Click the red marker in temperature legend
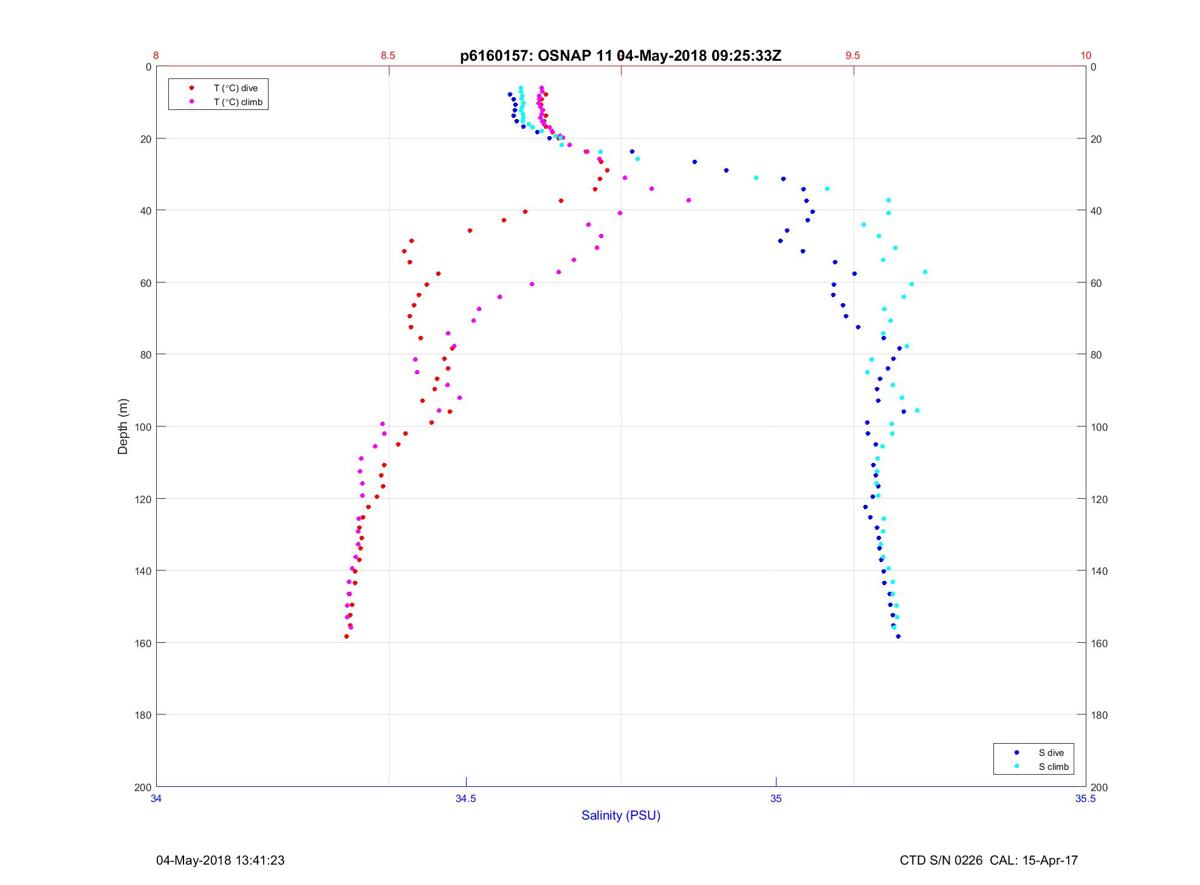1200x885 pixels. pos(191,88)
